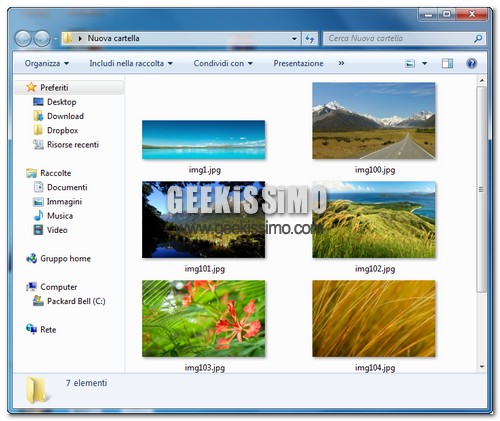
Task: Select Raccolte in the navigation pane
Action: point(56,173)
